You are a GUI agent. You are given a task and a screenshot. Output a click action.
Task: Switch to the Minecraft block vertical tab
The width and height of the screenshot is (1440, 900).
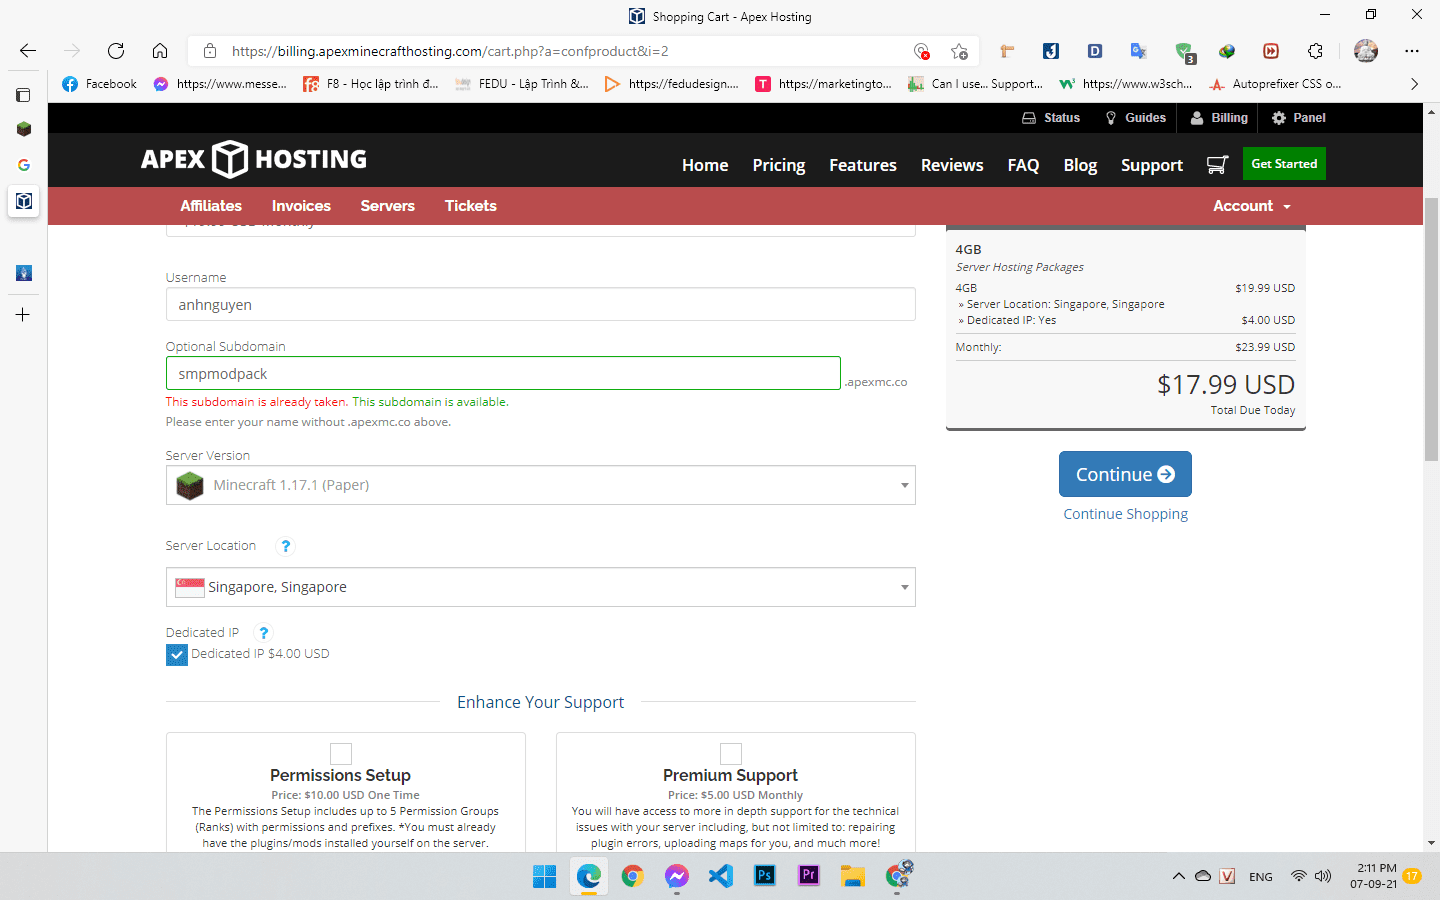tap(24, 129)
